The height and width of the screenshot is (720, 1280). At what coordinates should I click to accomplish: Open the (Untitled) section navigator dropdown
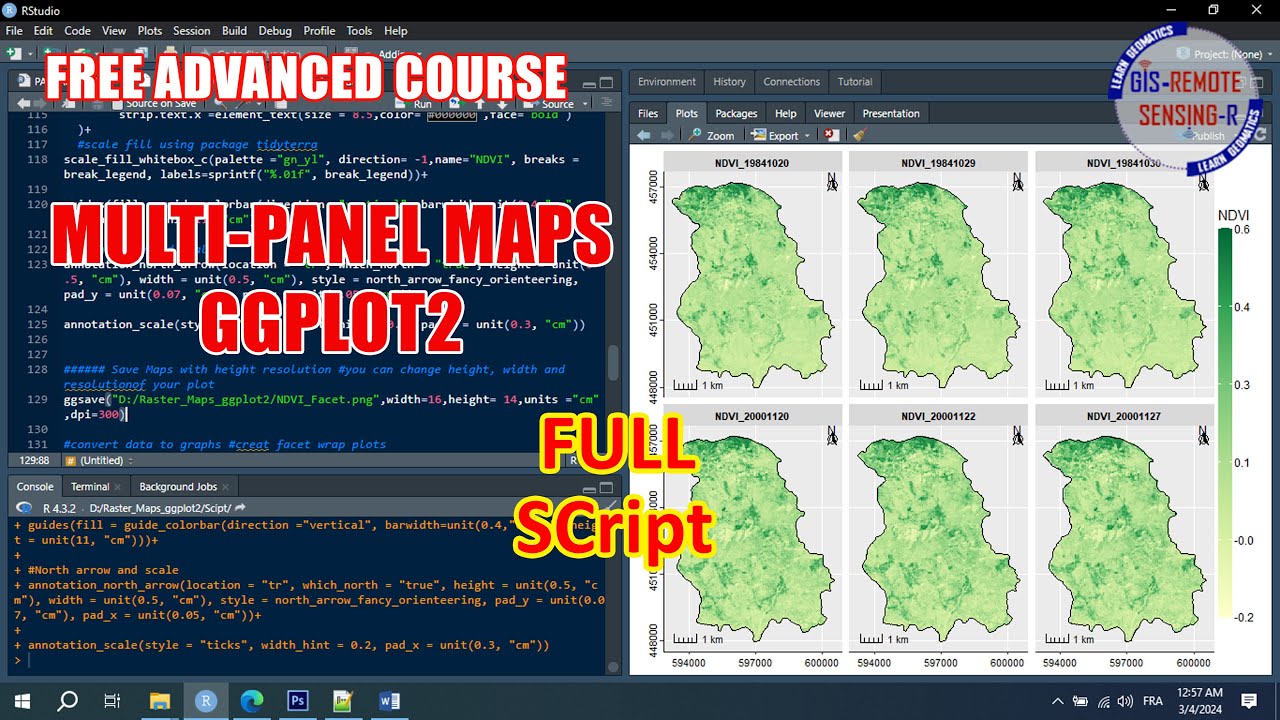point(100,461)
